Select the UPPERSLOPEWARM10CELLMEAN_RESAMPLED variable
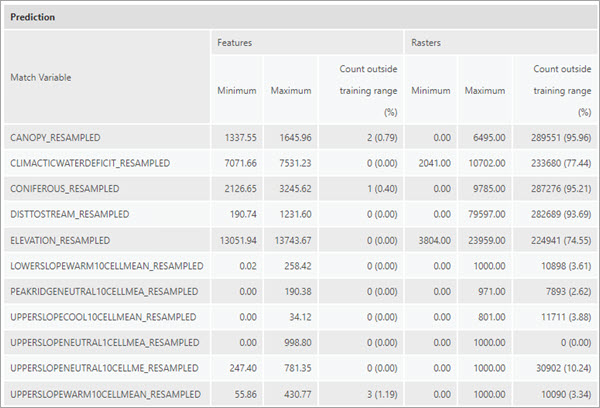This screenshot has width=600, height=408. pyautogui.click(x=104, y=394)
